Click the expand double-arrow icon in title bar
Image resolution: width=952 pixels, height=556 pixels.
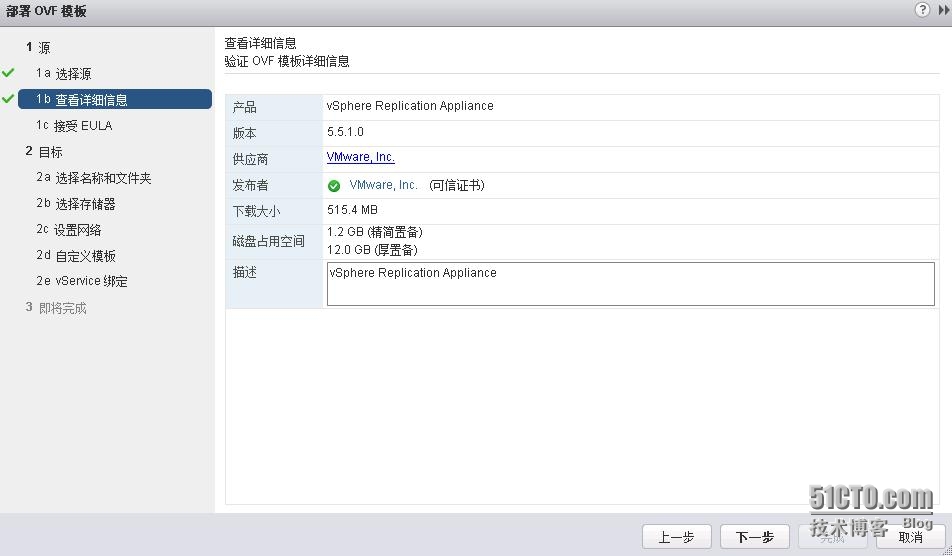tap(944, 10)
